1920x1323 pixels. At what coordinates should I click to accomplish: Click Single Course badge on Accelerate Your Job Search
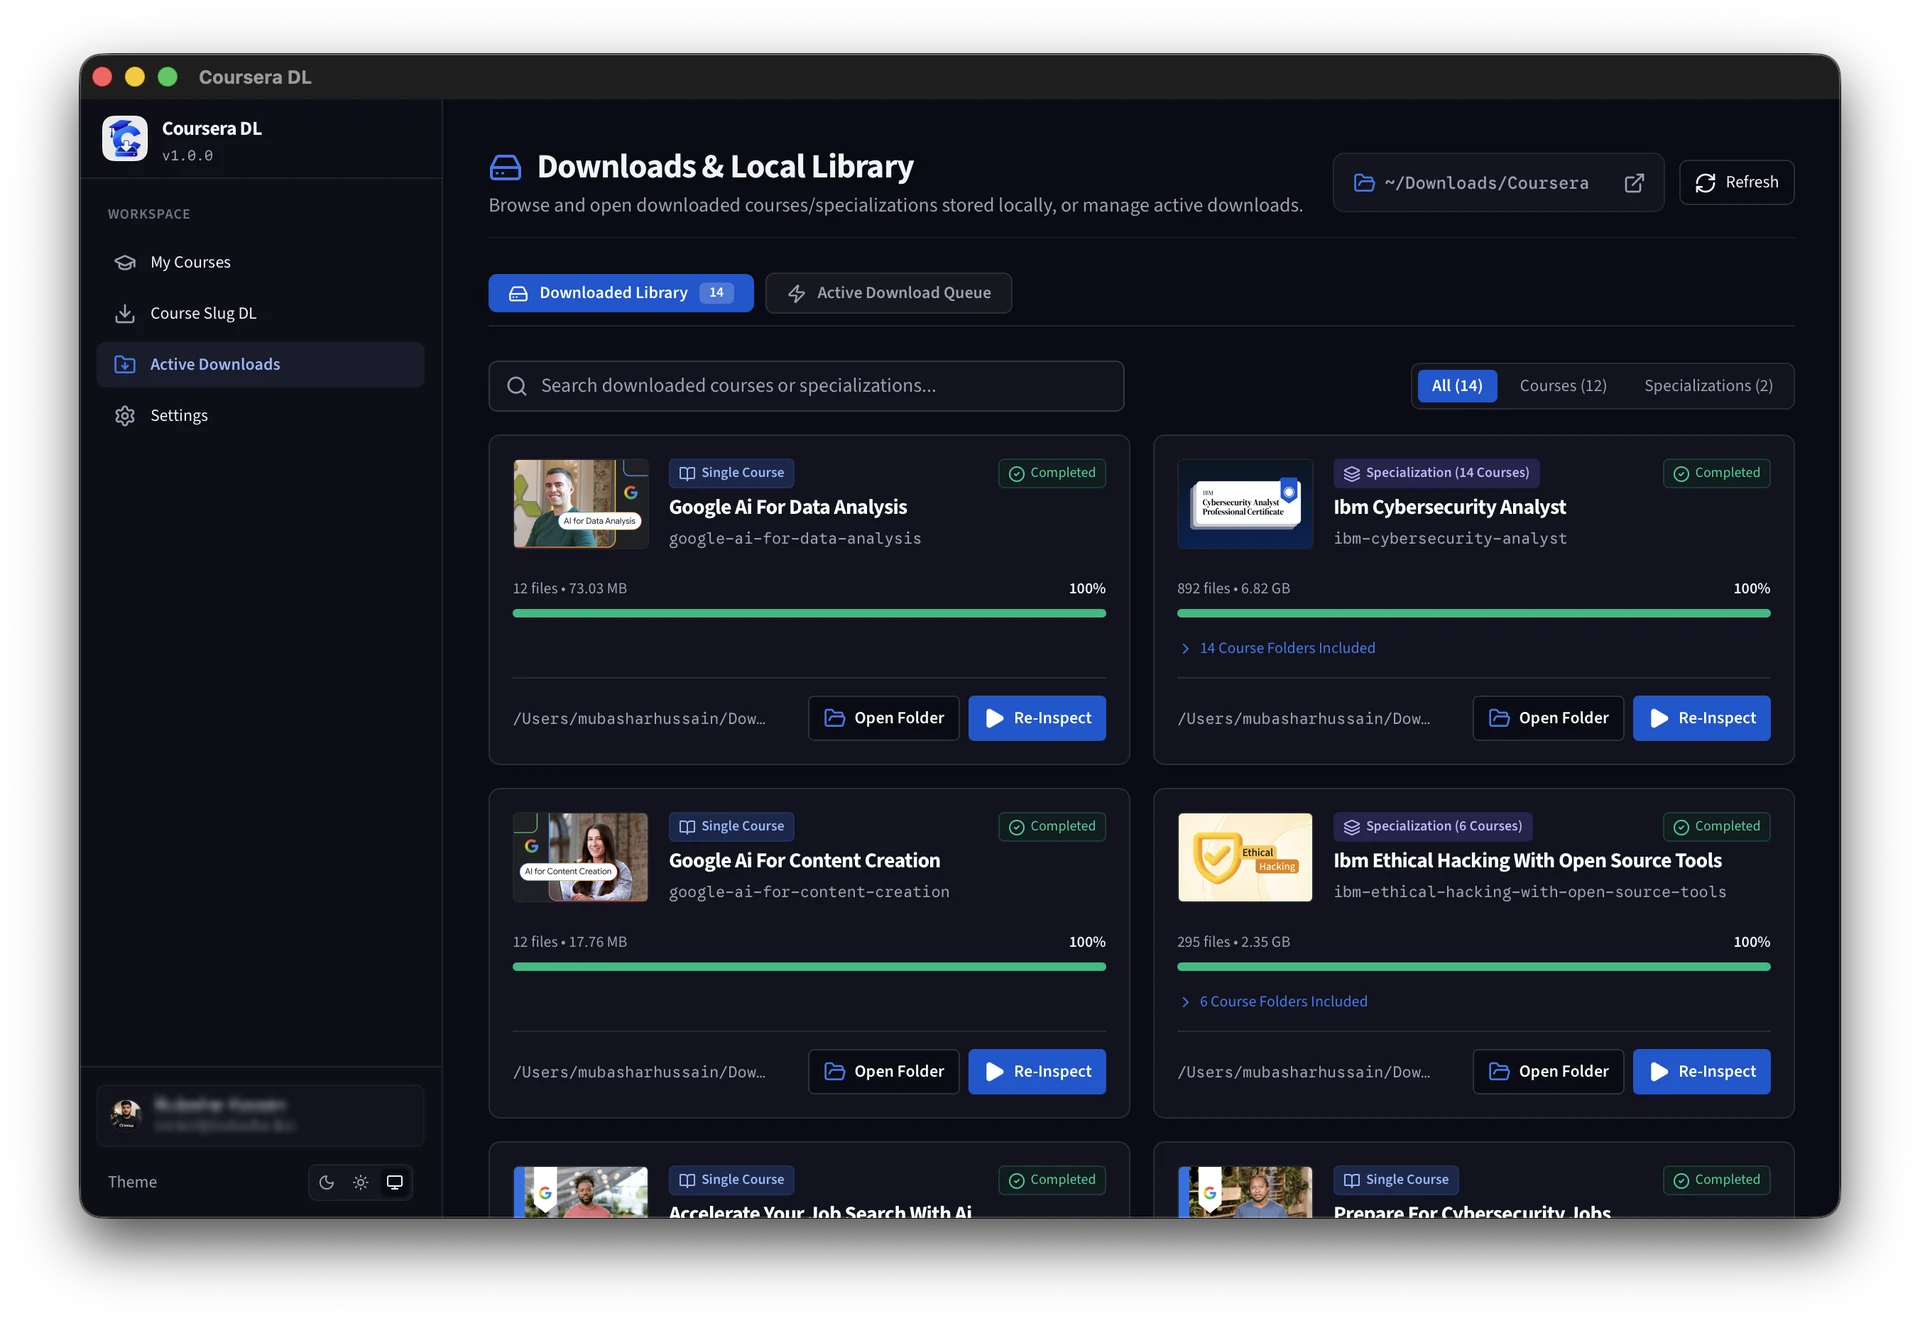click(x=732, y=1180)
